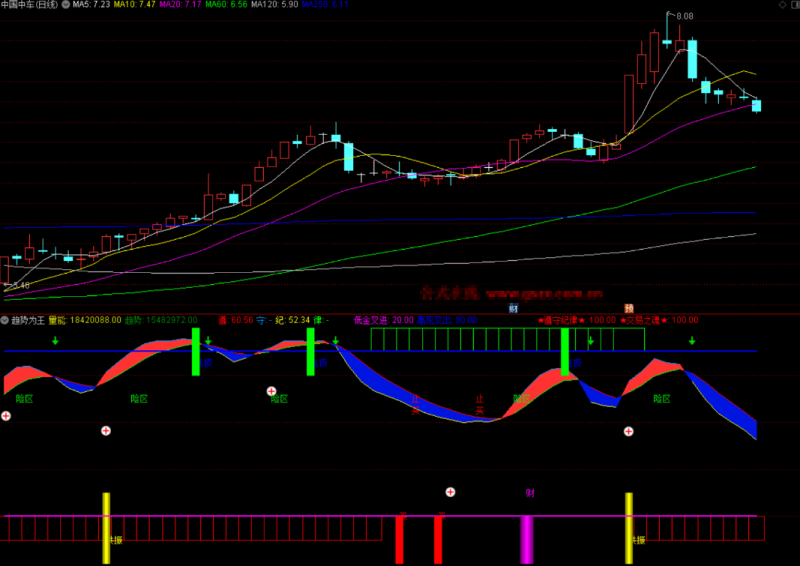Click the magenta 财 marker above magenta bar

point(529,493)
